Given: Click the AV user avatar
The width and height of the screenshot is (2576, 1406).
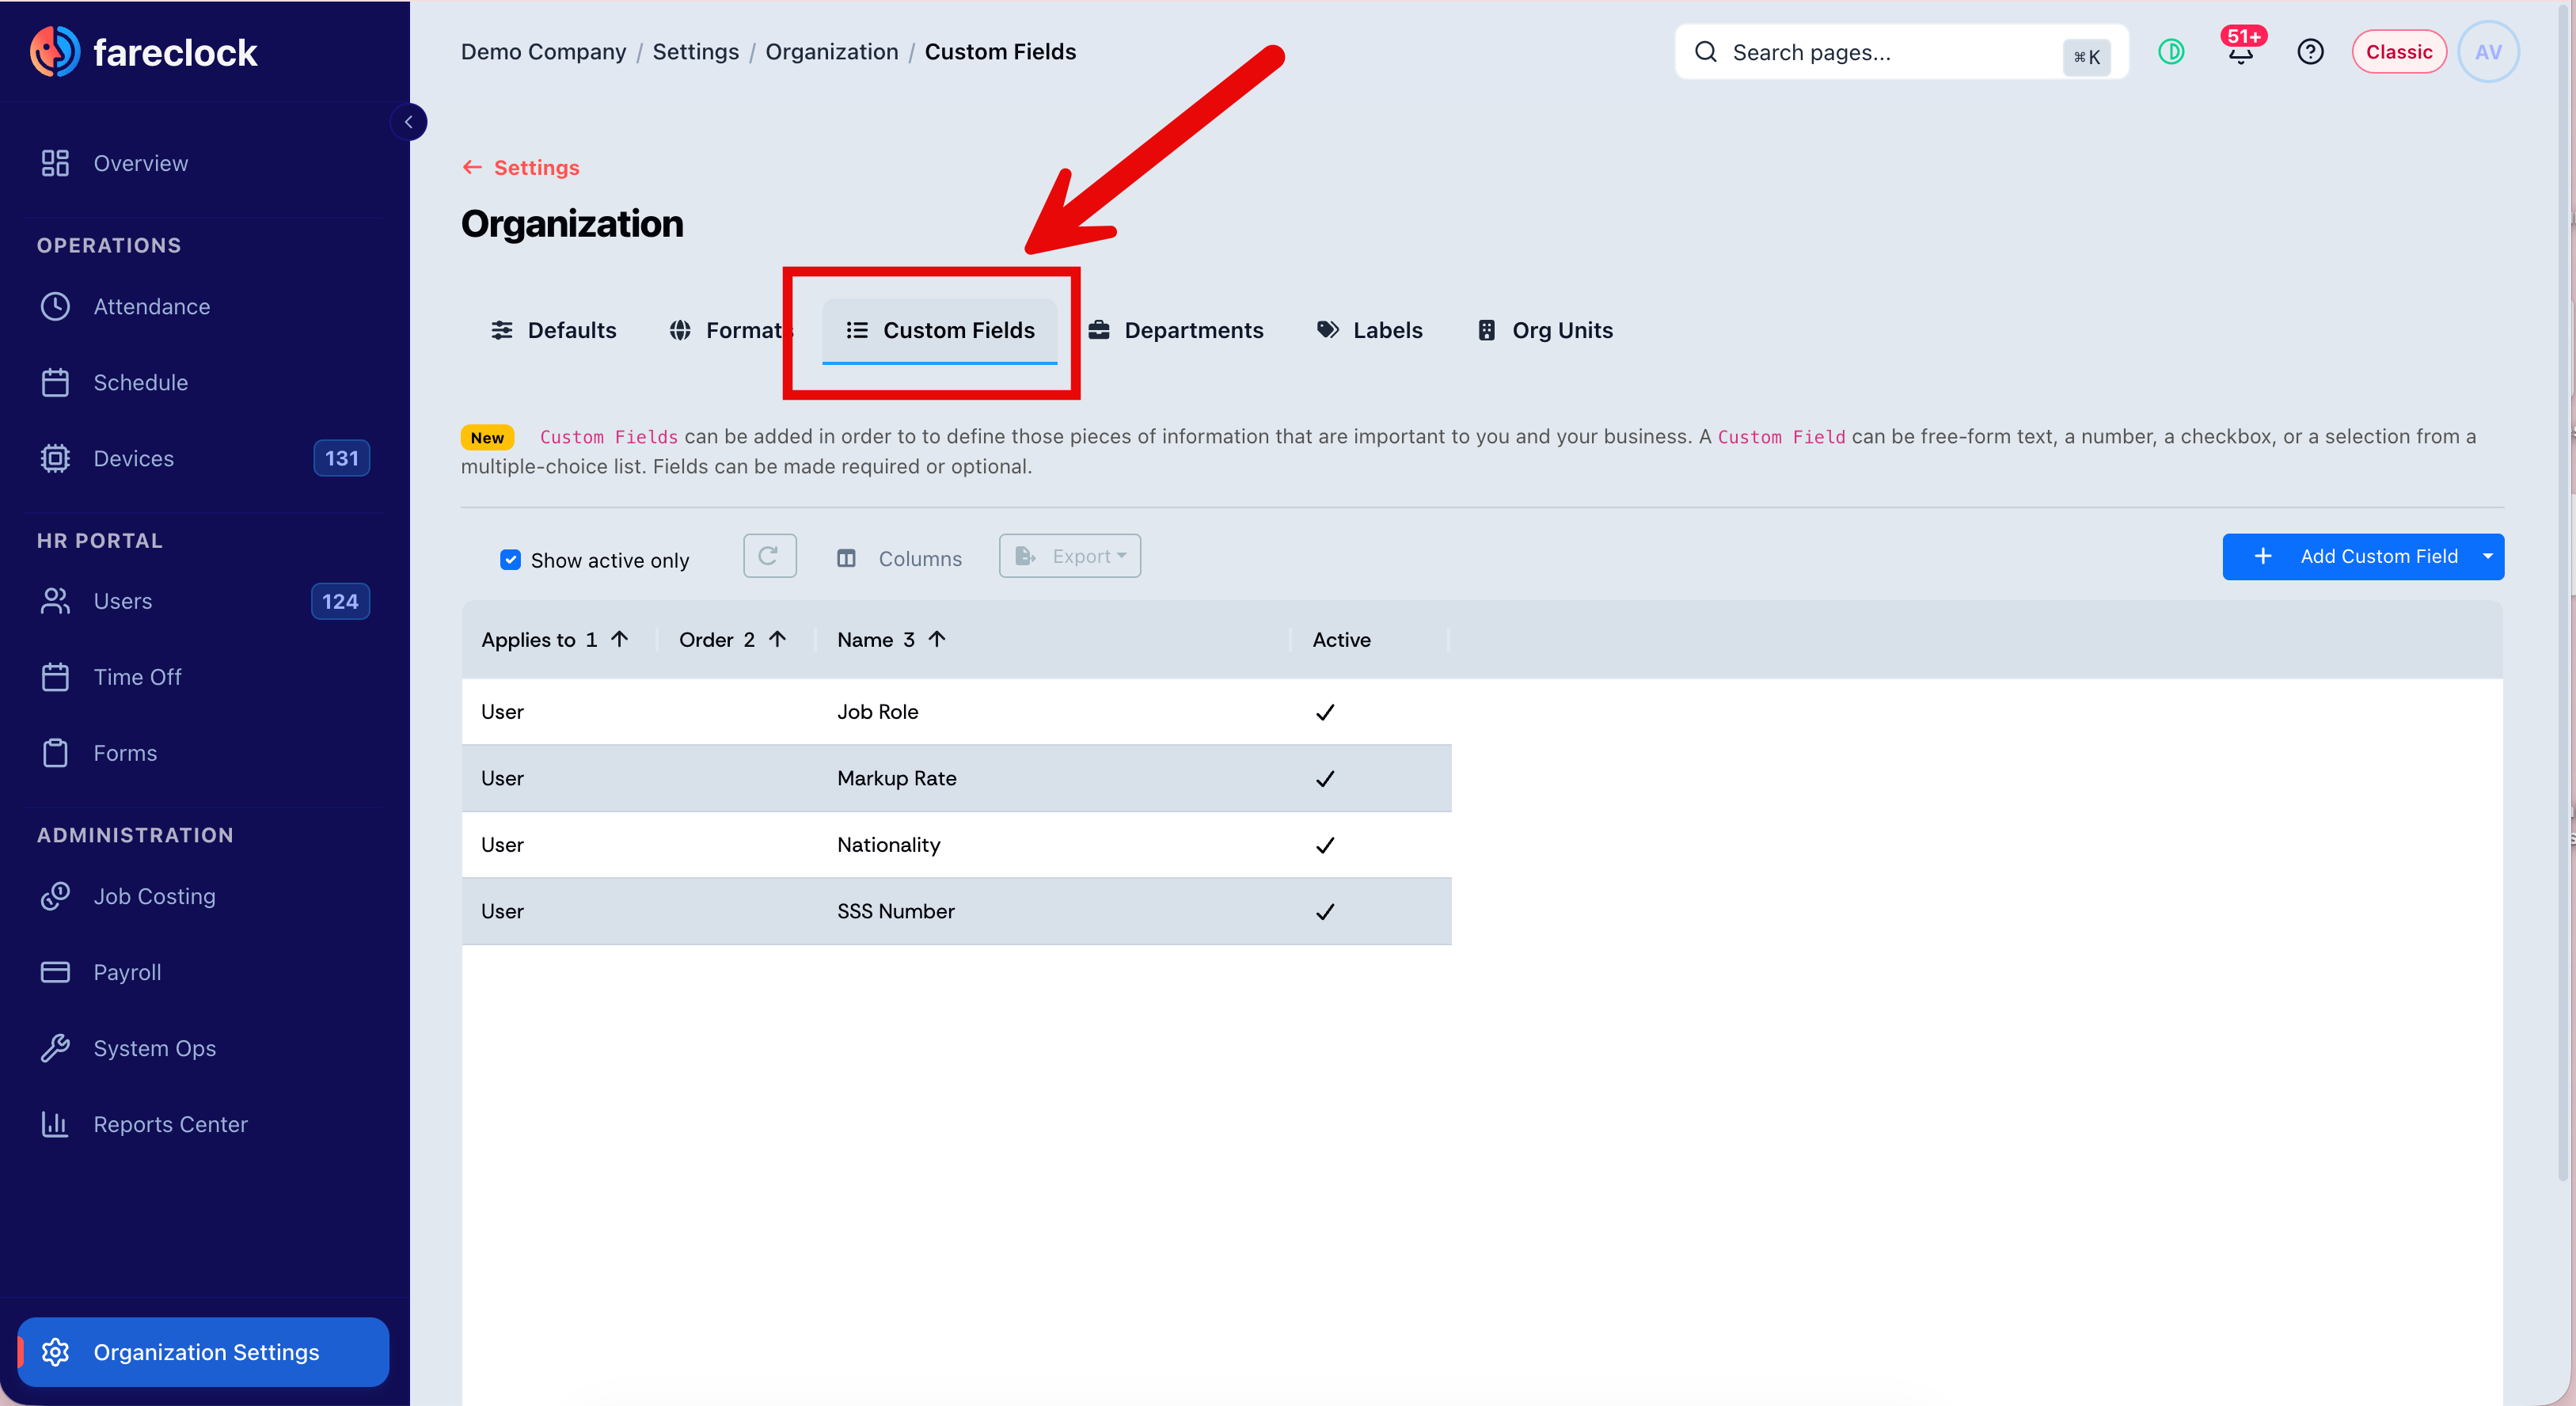Looking at the screenshot, I should tap(2488, 52).
